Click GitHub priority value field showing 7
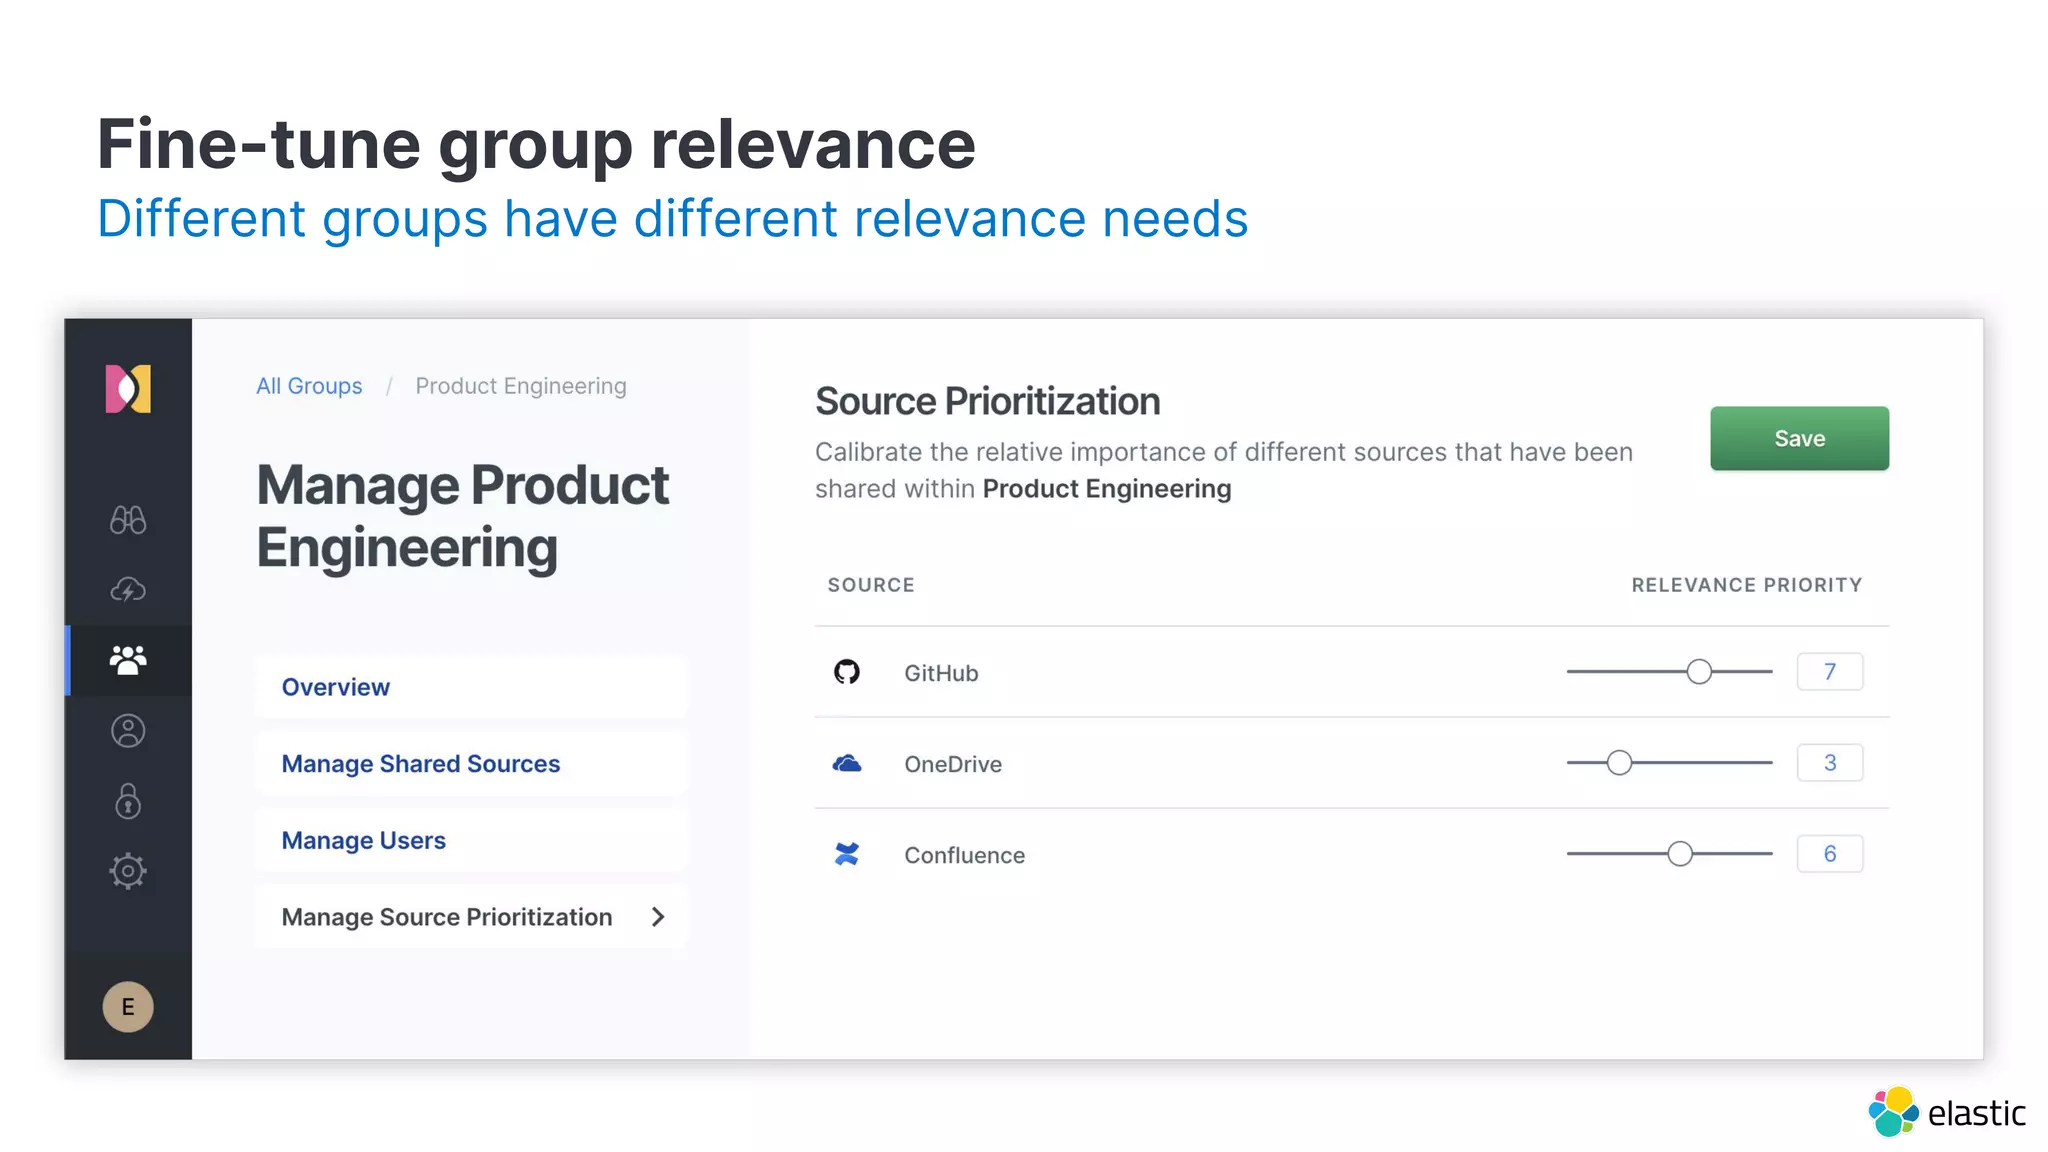 1830,672
